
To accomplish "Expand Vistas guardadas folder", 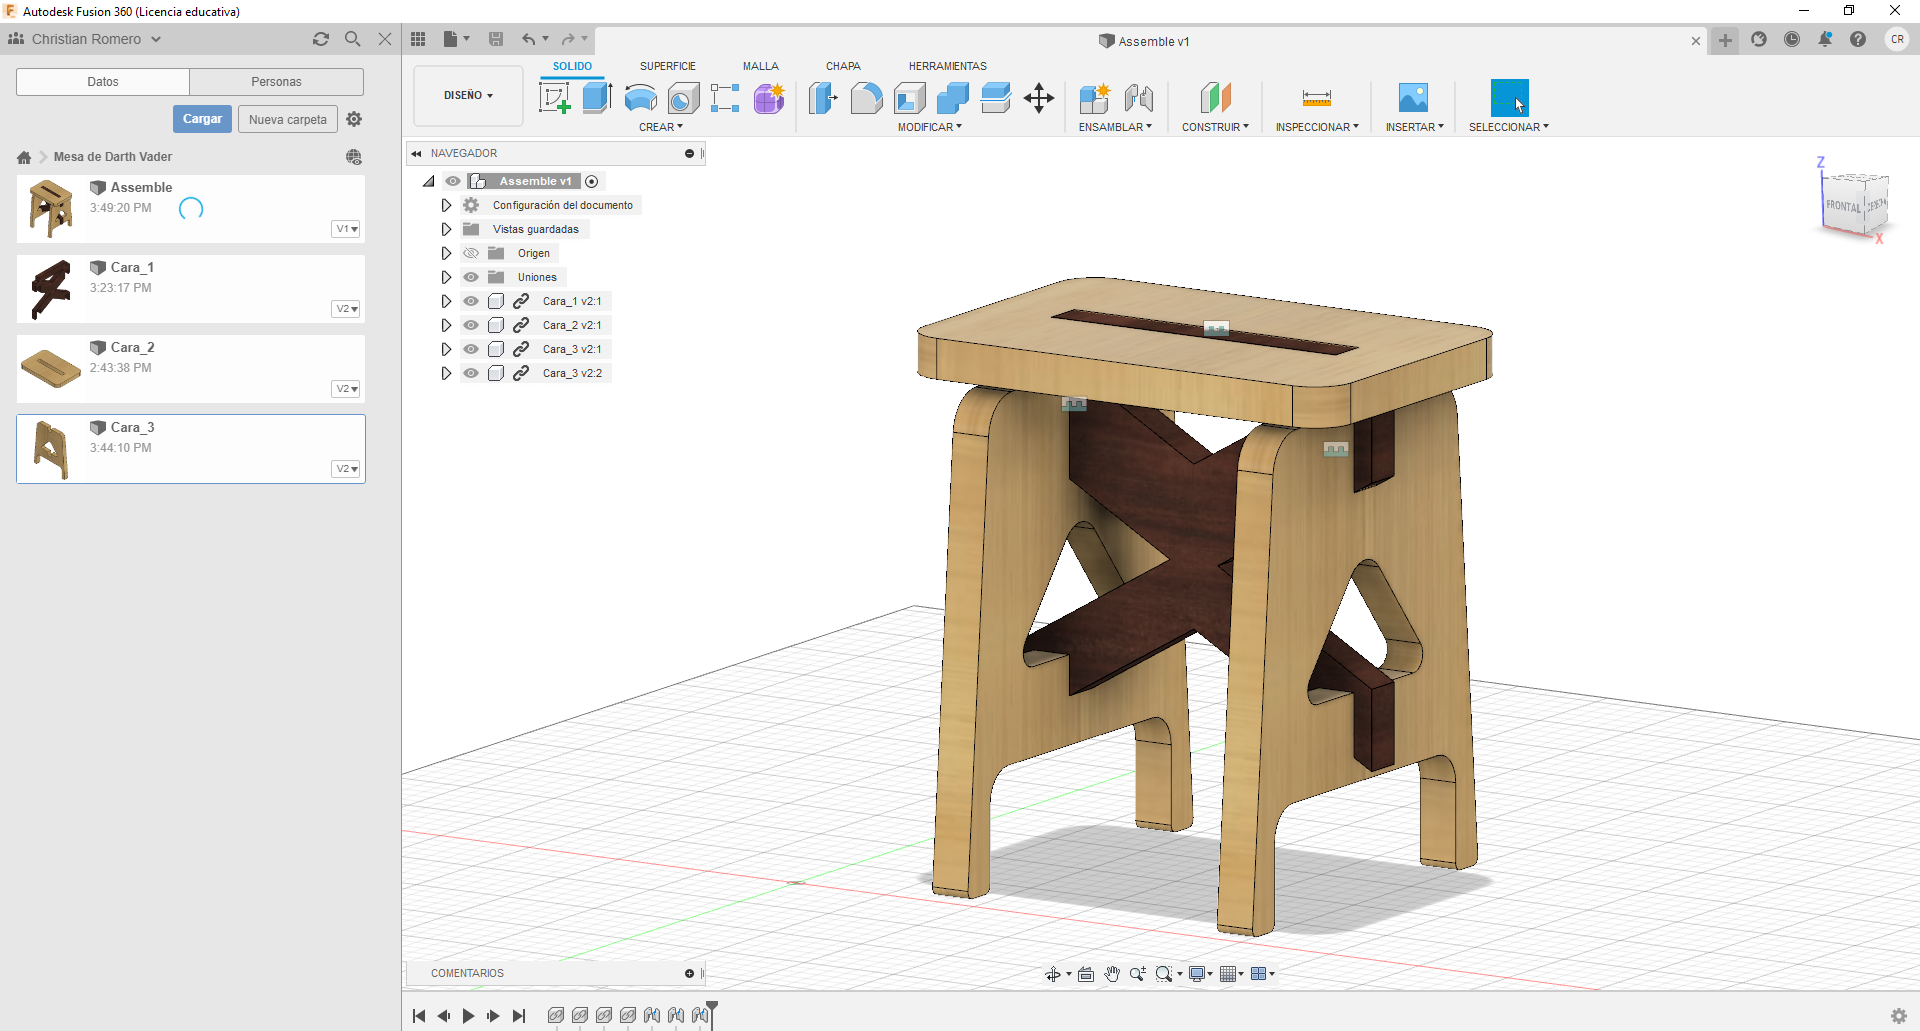I will 446,229.
